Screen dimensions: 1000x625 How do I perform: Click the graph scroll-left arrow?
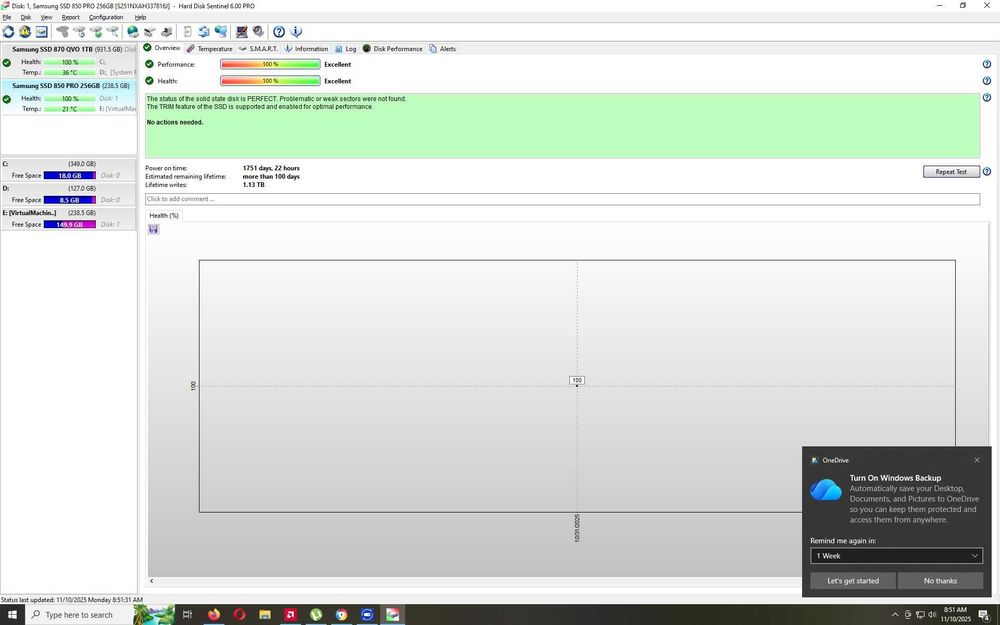pyautogui.click(x=152, y=581)
